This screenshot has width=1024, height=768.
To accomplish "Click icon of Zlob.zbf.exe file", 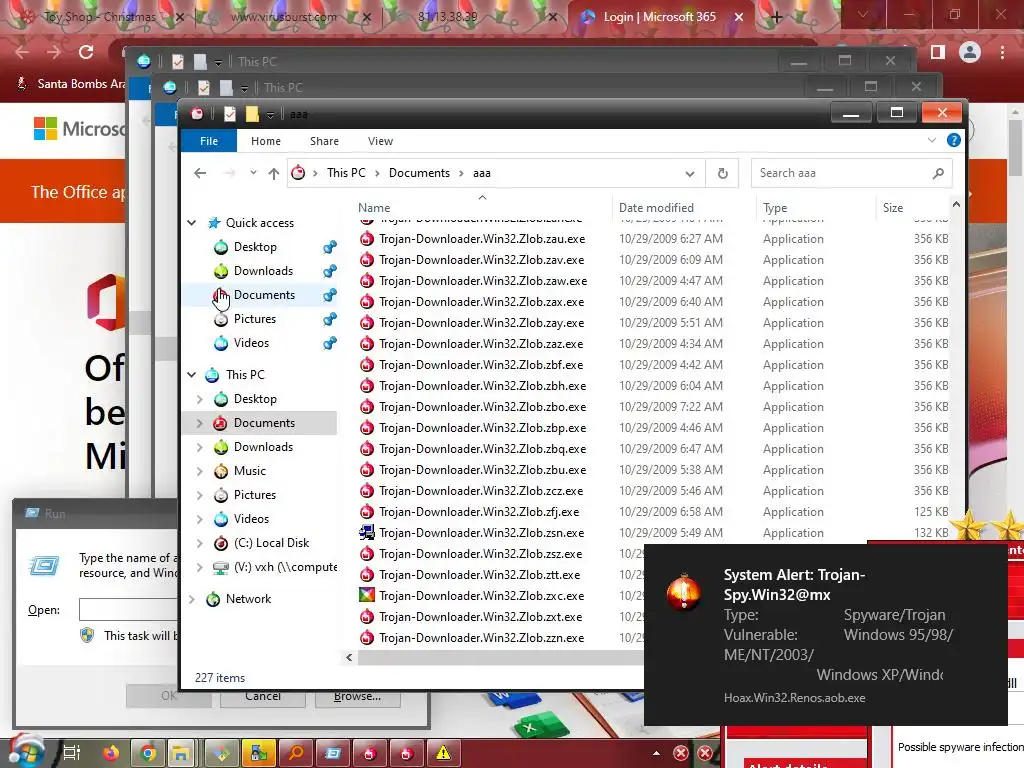I will 367,365.
